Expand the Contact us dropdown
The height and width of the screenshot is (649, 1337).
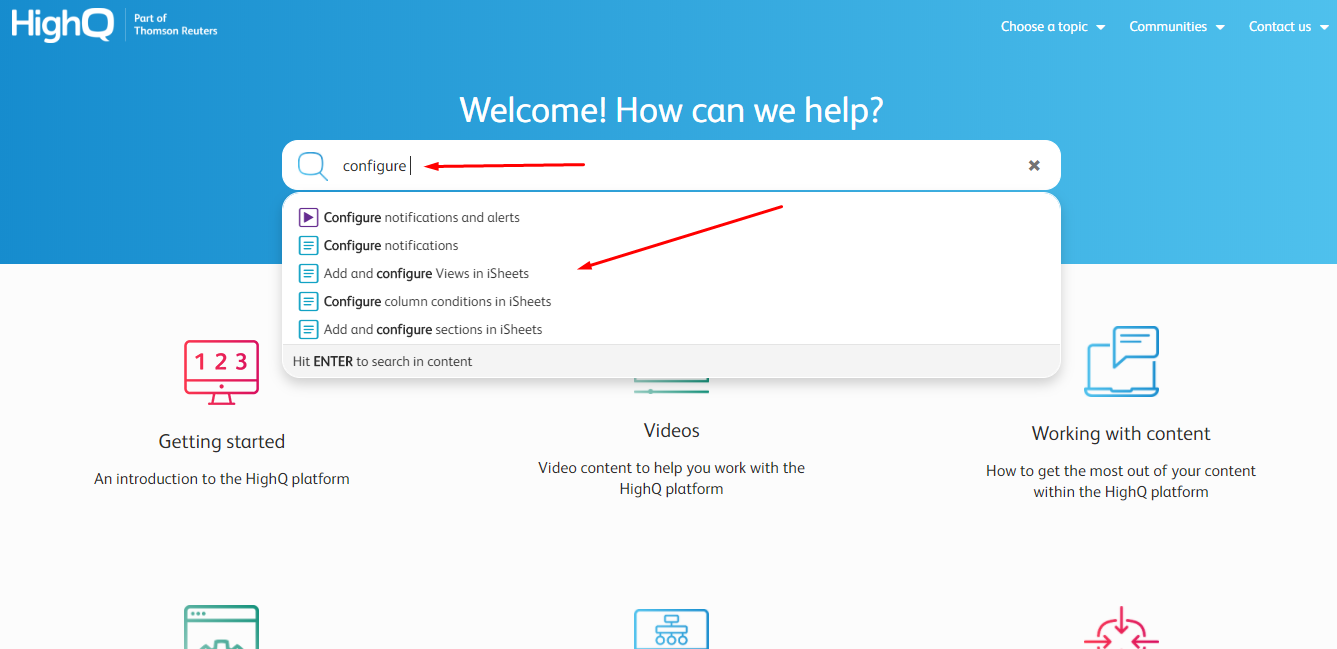tap(1287, 27)
